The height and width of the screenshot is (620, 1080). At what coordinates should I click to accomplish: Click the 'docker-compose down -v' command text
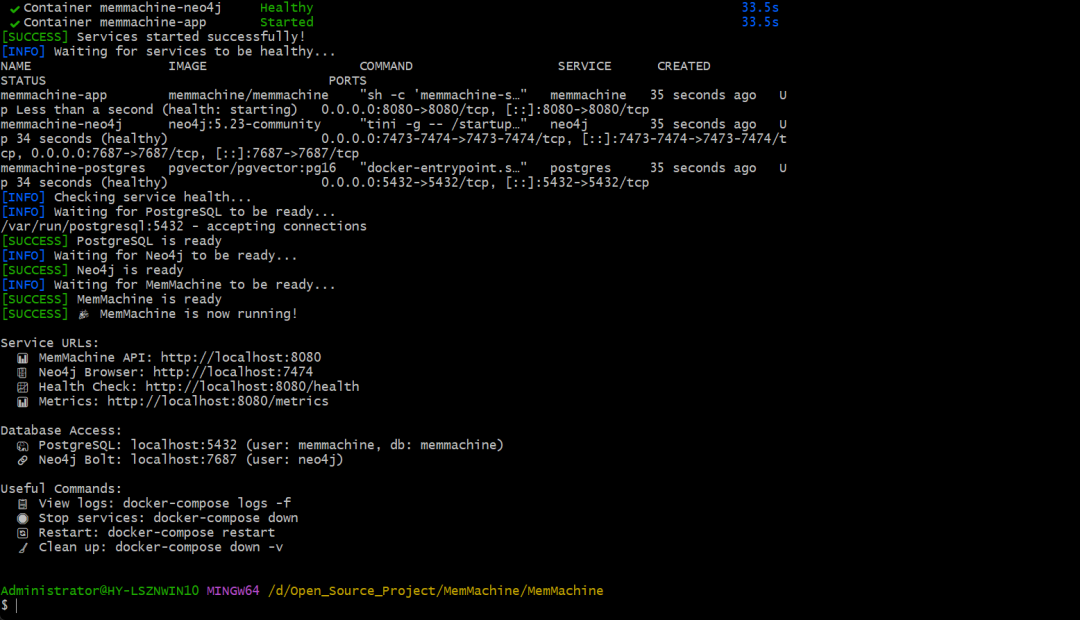click(x=199, y=547)
